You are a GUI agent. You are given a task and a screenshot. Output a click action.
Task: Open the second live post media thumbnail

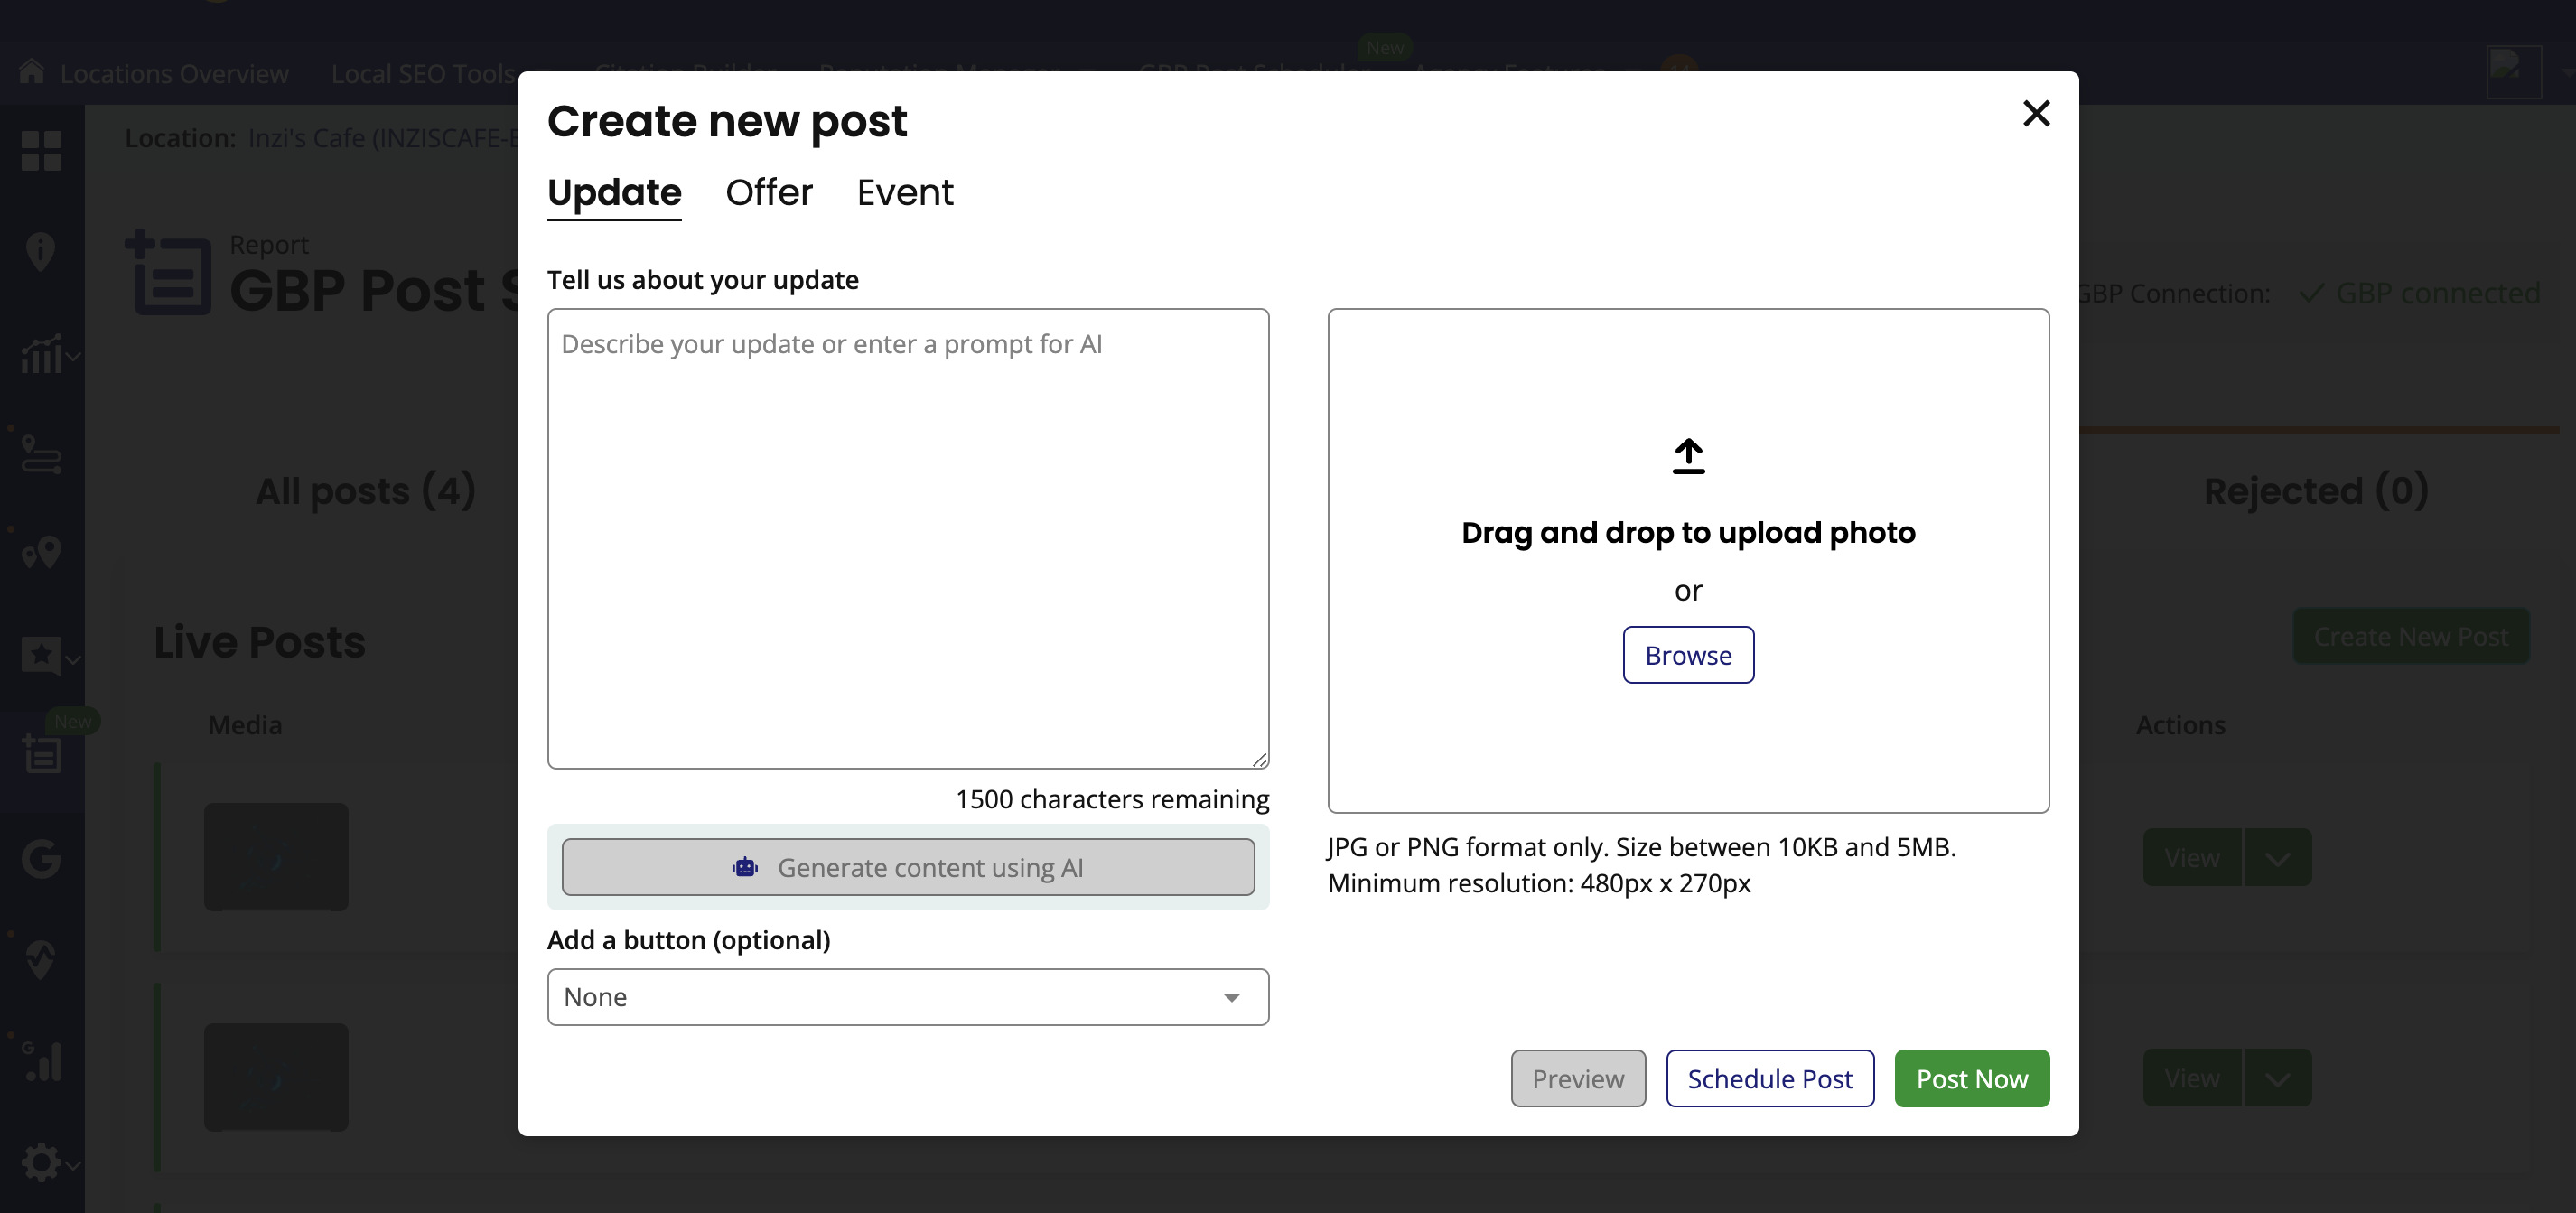click(x=276, y=1078)
